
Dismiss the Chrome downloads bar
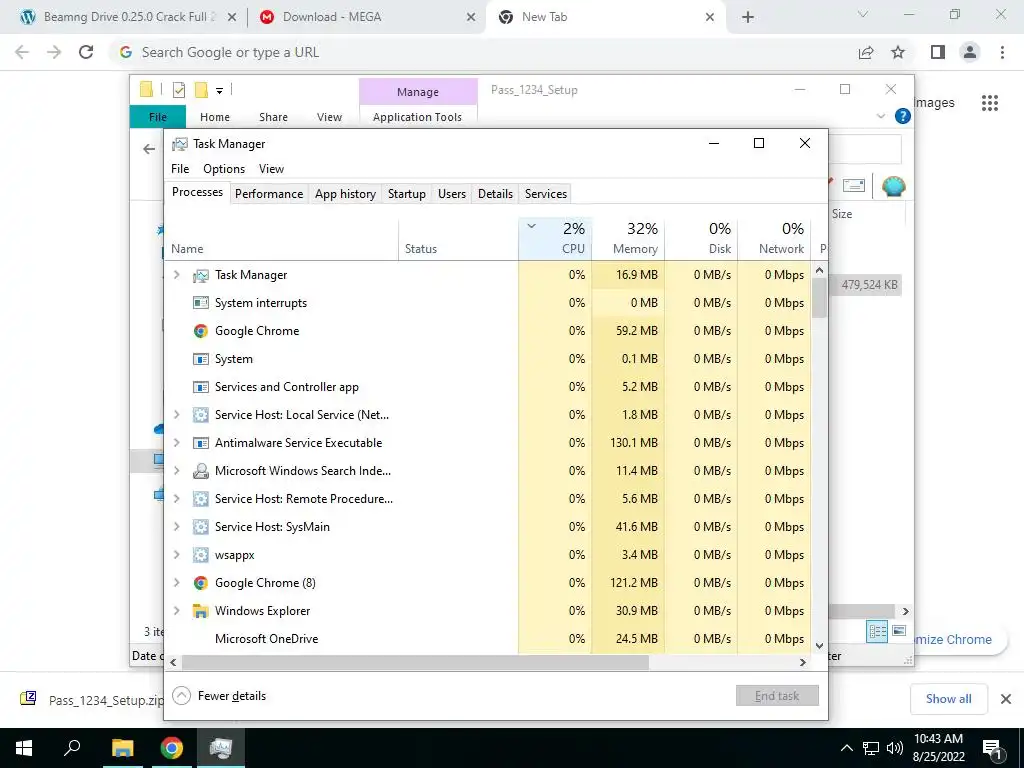point(1006,699)
